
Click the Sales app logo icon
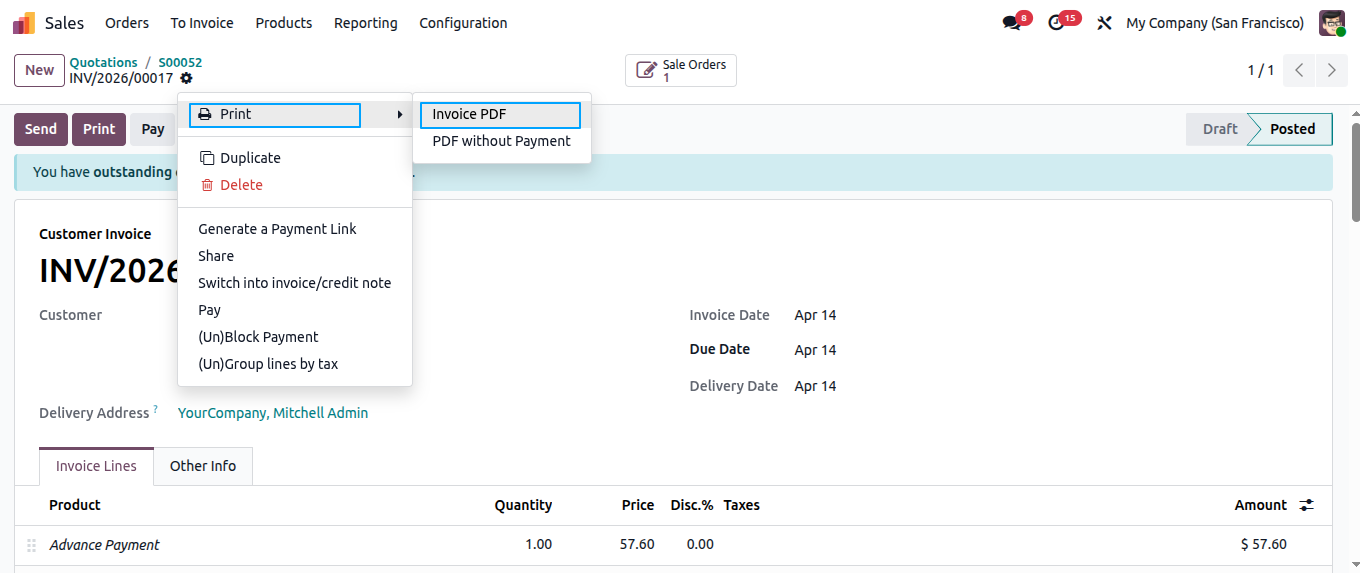[24, 23]
